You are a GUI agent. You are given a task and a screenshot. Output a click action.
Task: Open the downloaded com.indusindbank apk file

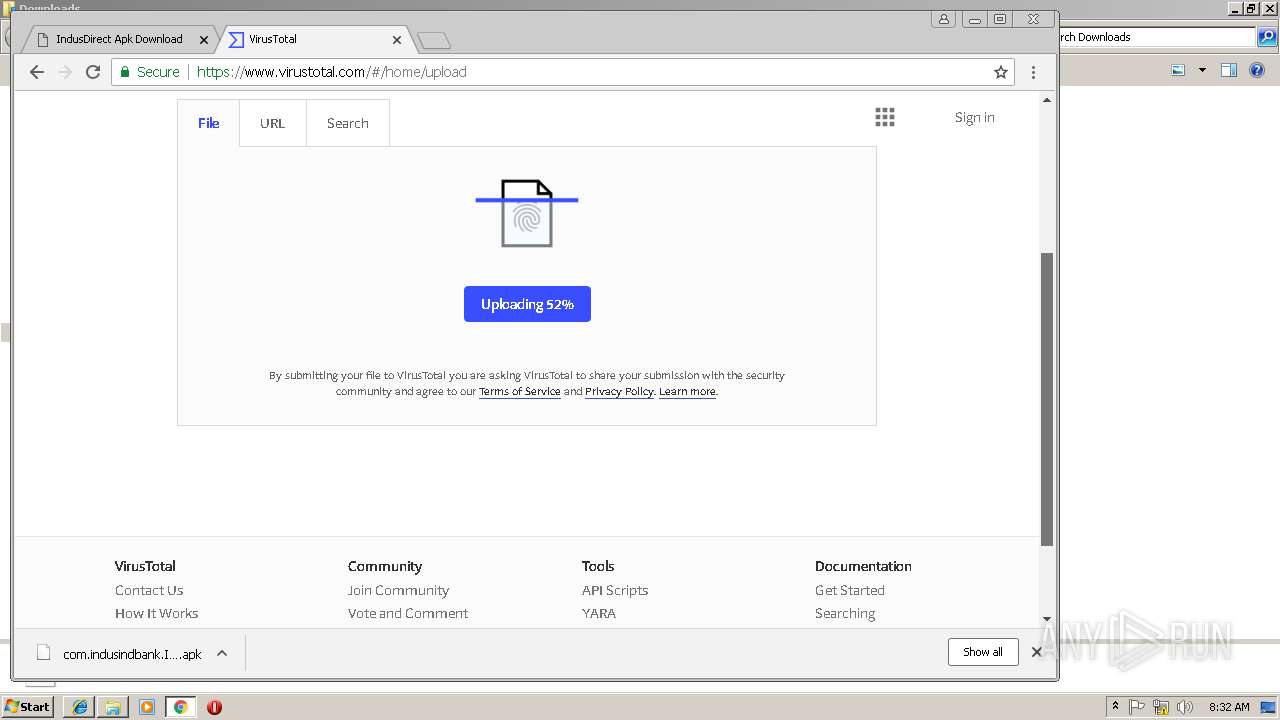pyautogui.click(x=120, y=654)
